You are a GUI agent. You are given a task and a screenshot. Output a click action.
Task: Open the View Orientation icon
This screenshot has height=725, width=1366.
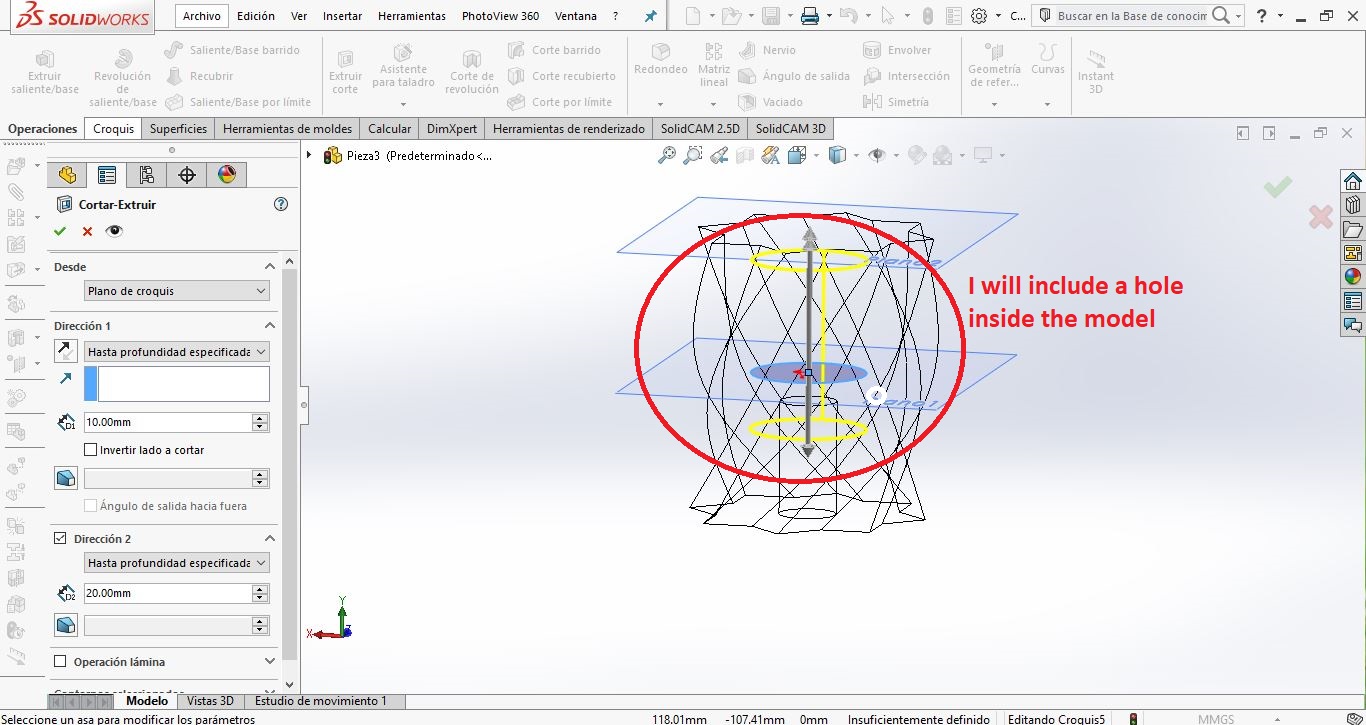(797, 155)
